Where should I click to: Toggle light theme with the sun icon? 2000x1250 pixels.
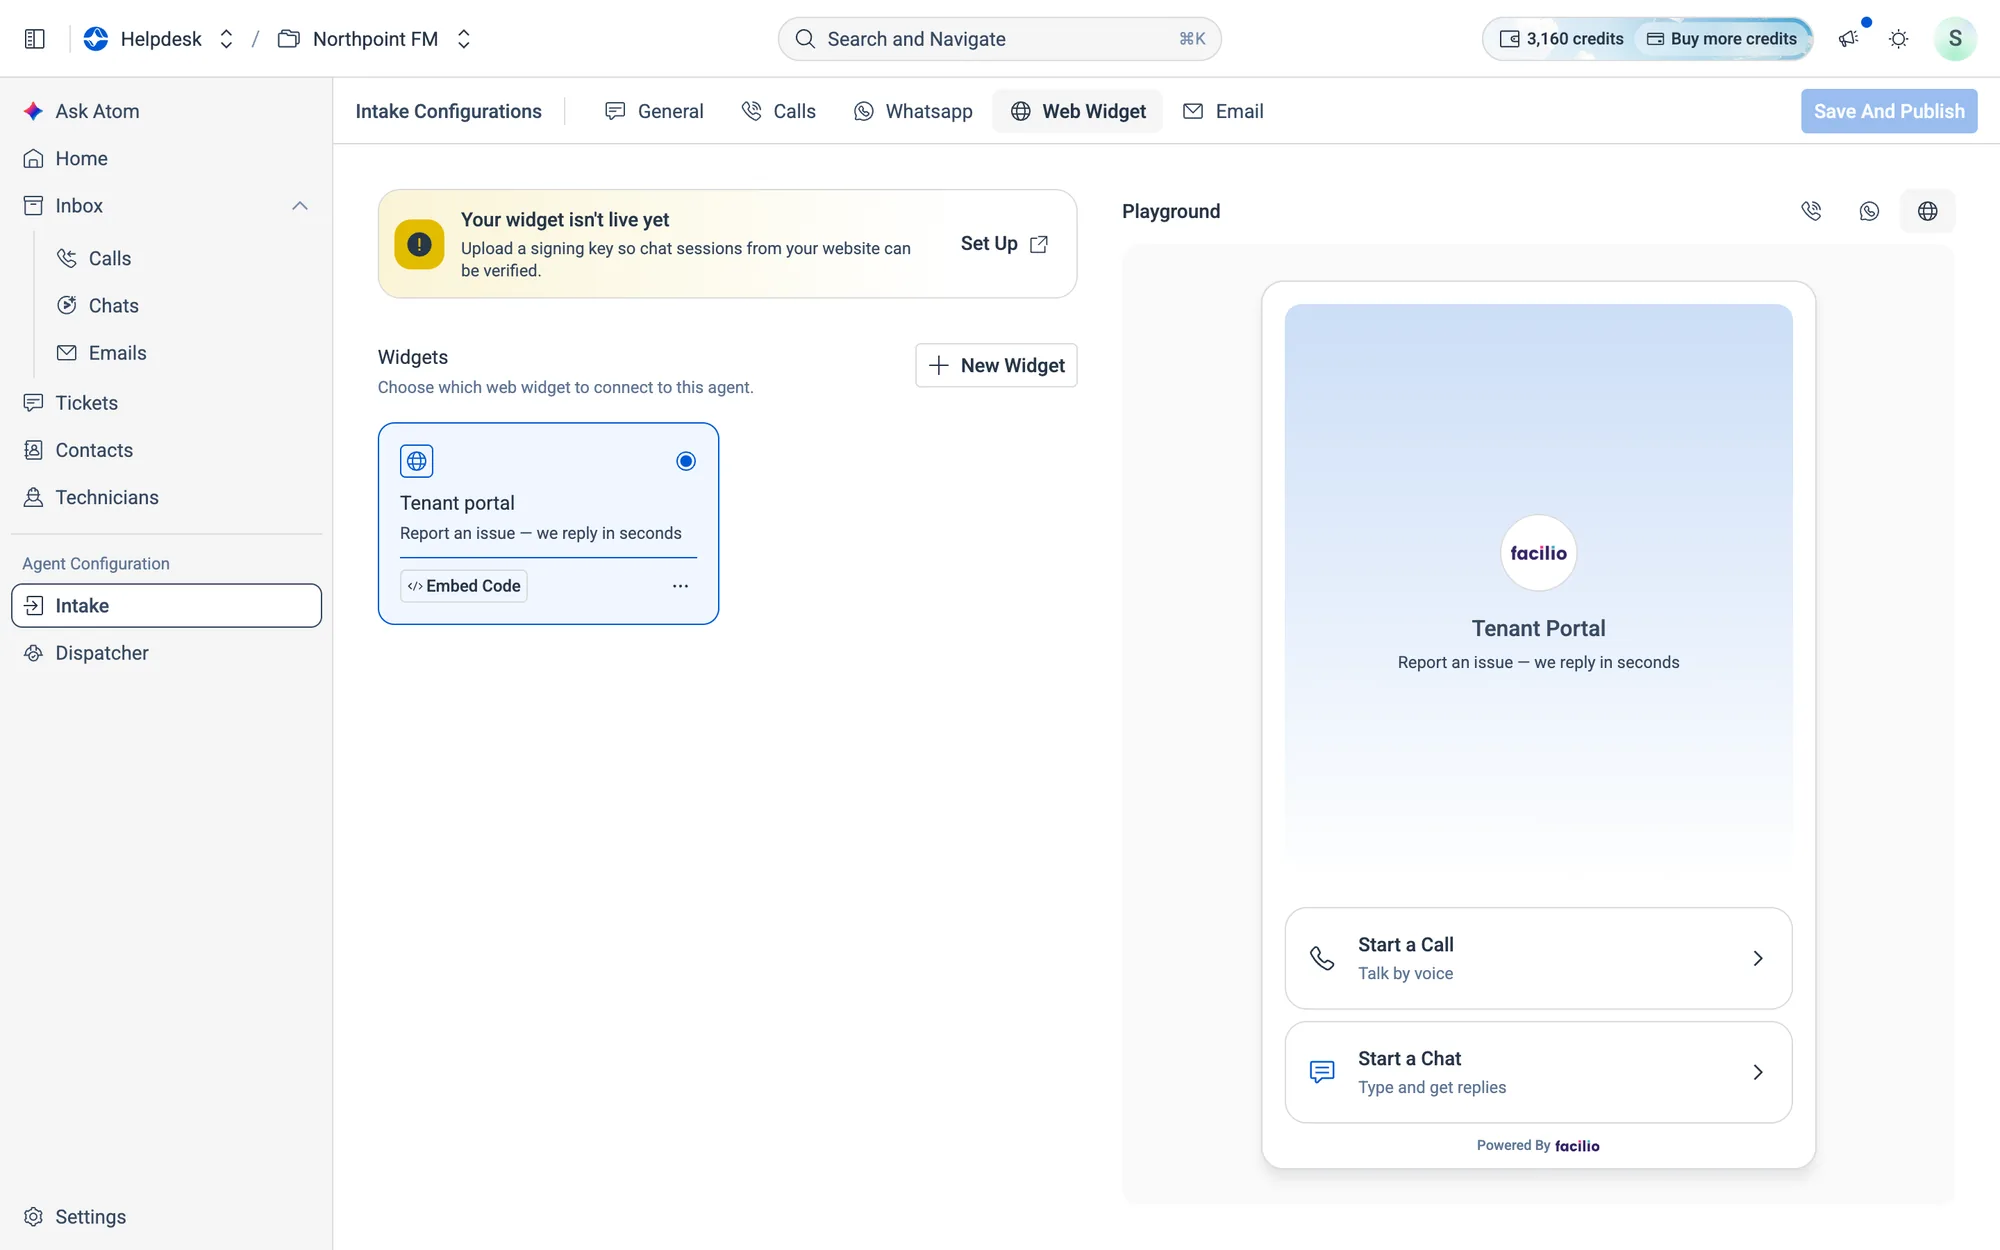1898,39
